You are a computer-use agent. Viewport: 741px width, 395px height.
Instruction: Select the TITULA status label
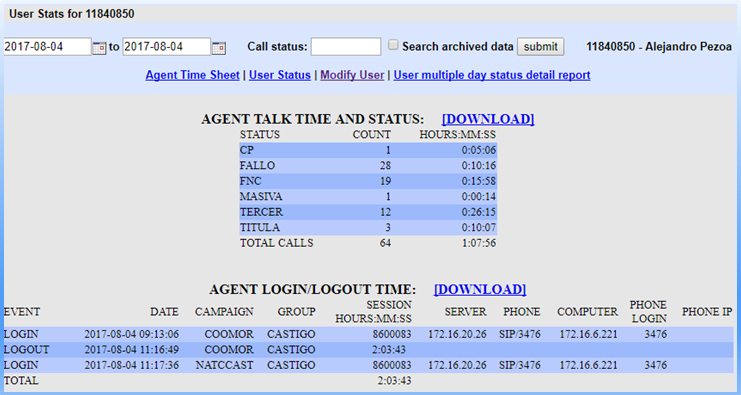pyautogui.click(x=259, y=228)
